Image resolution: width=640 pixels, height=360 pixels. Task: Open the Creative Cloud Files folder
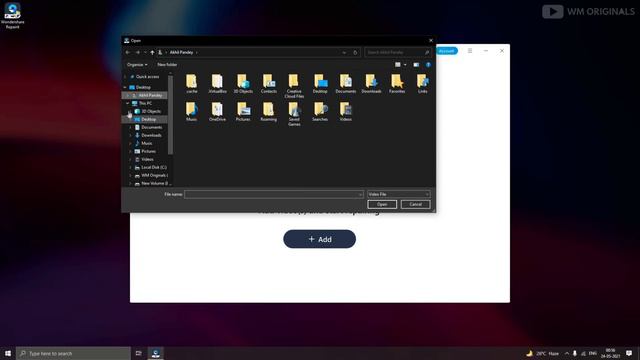pyautogui.click(x=294, y=86)
